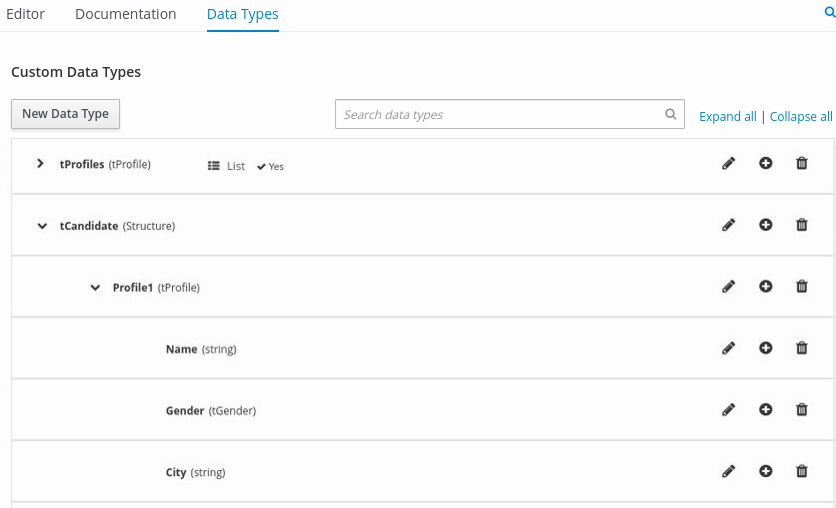The height and width of the screenshot is (508, 836).
Task: Edit the Profile1 field
Action: tap(728, 287)
